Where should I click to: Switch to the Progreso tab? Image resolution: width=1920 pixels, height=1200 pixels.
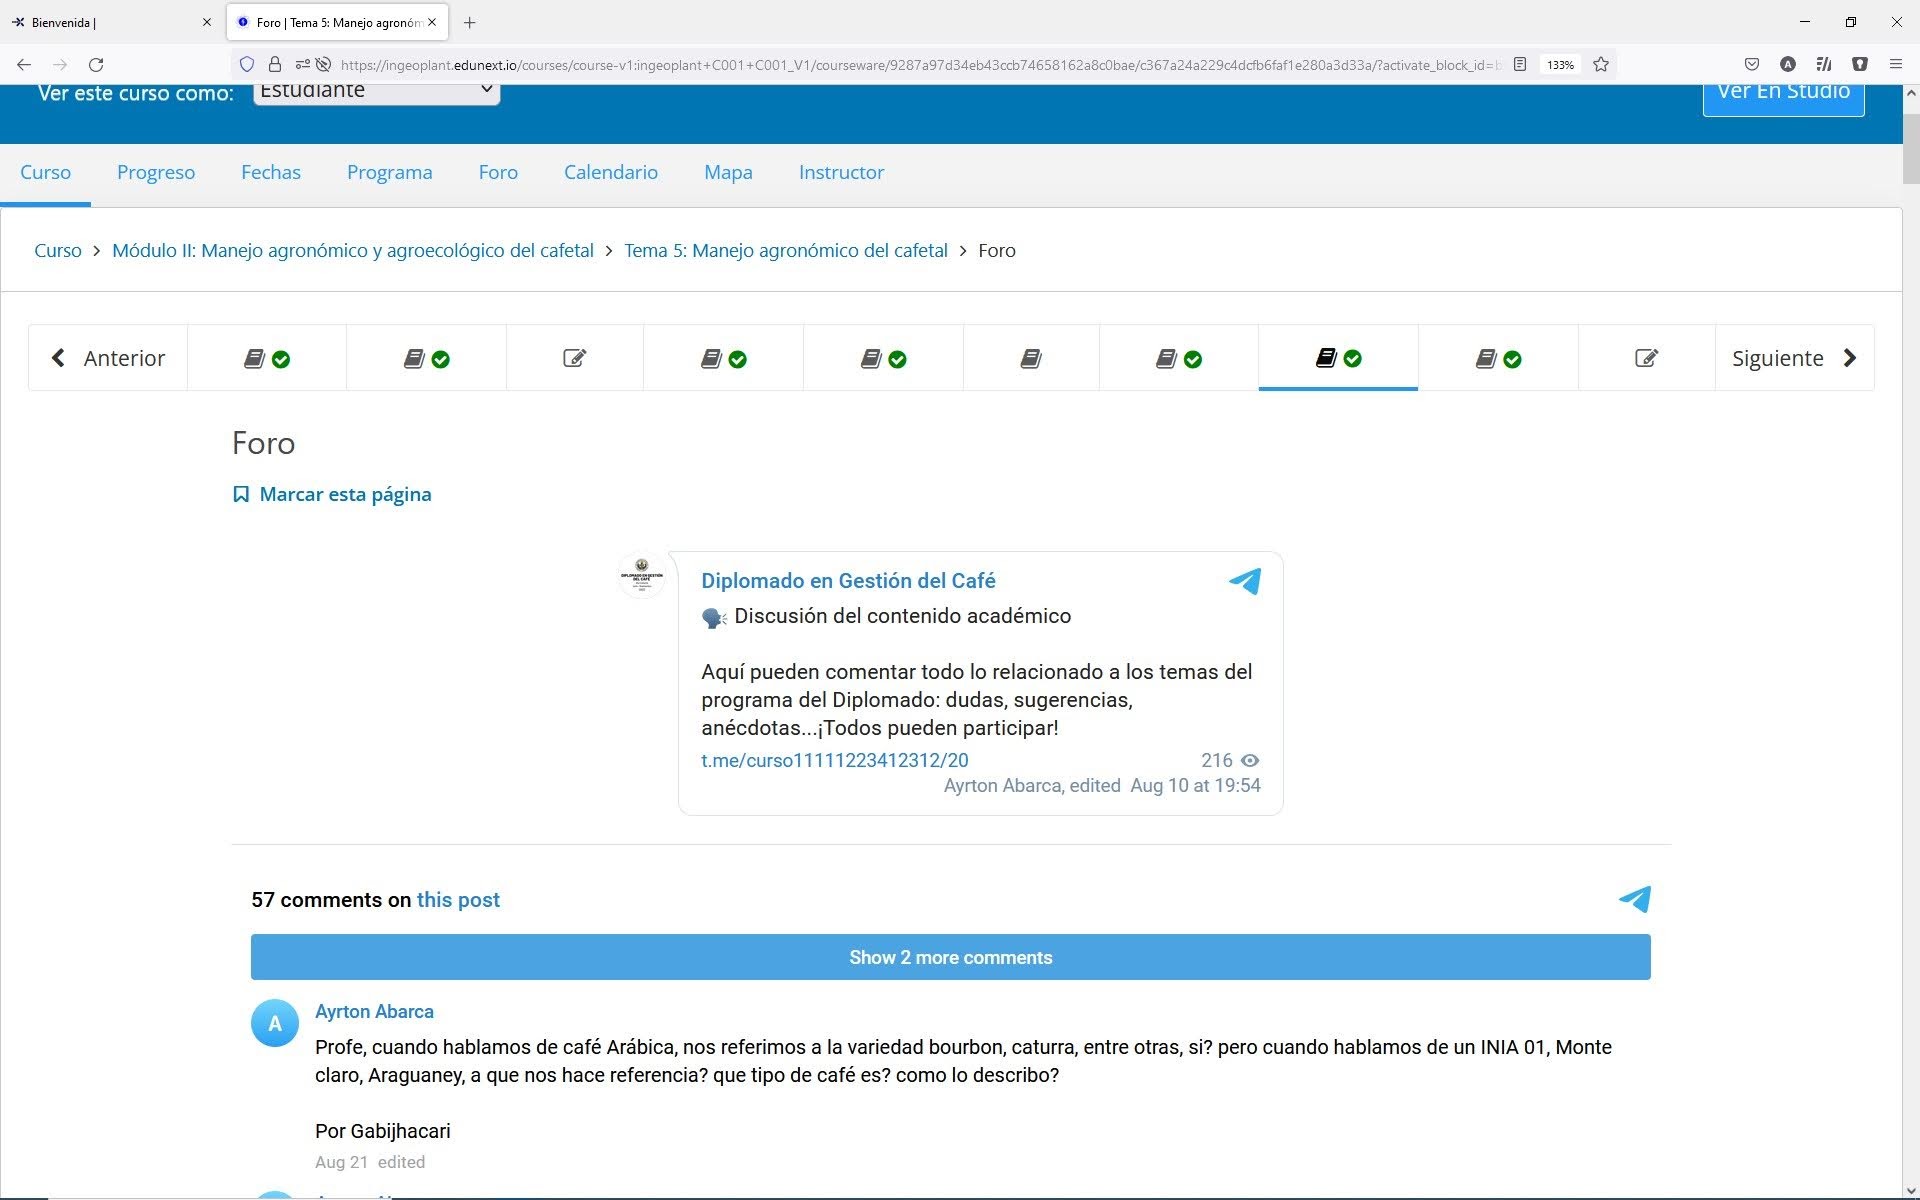(x=156, y=172)
